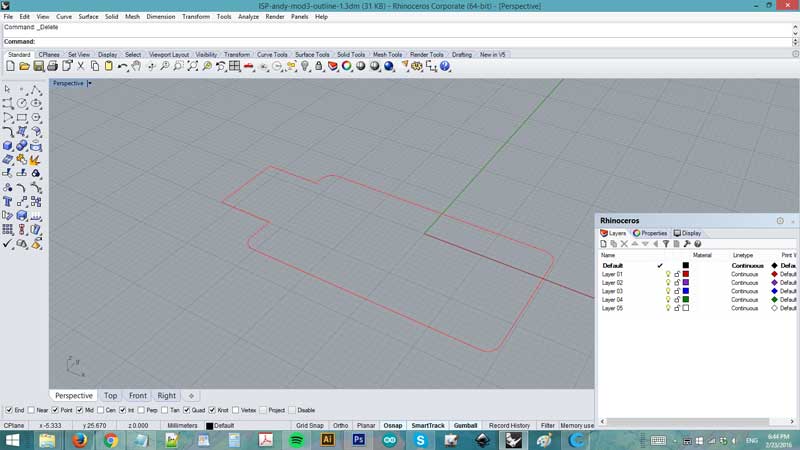The height and width of the screenshot is (450, 800).
Task: Open the color wheel Object Properties icon
Action: click(x=346, y=66)
